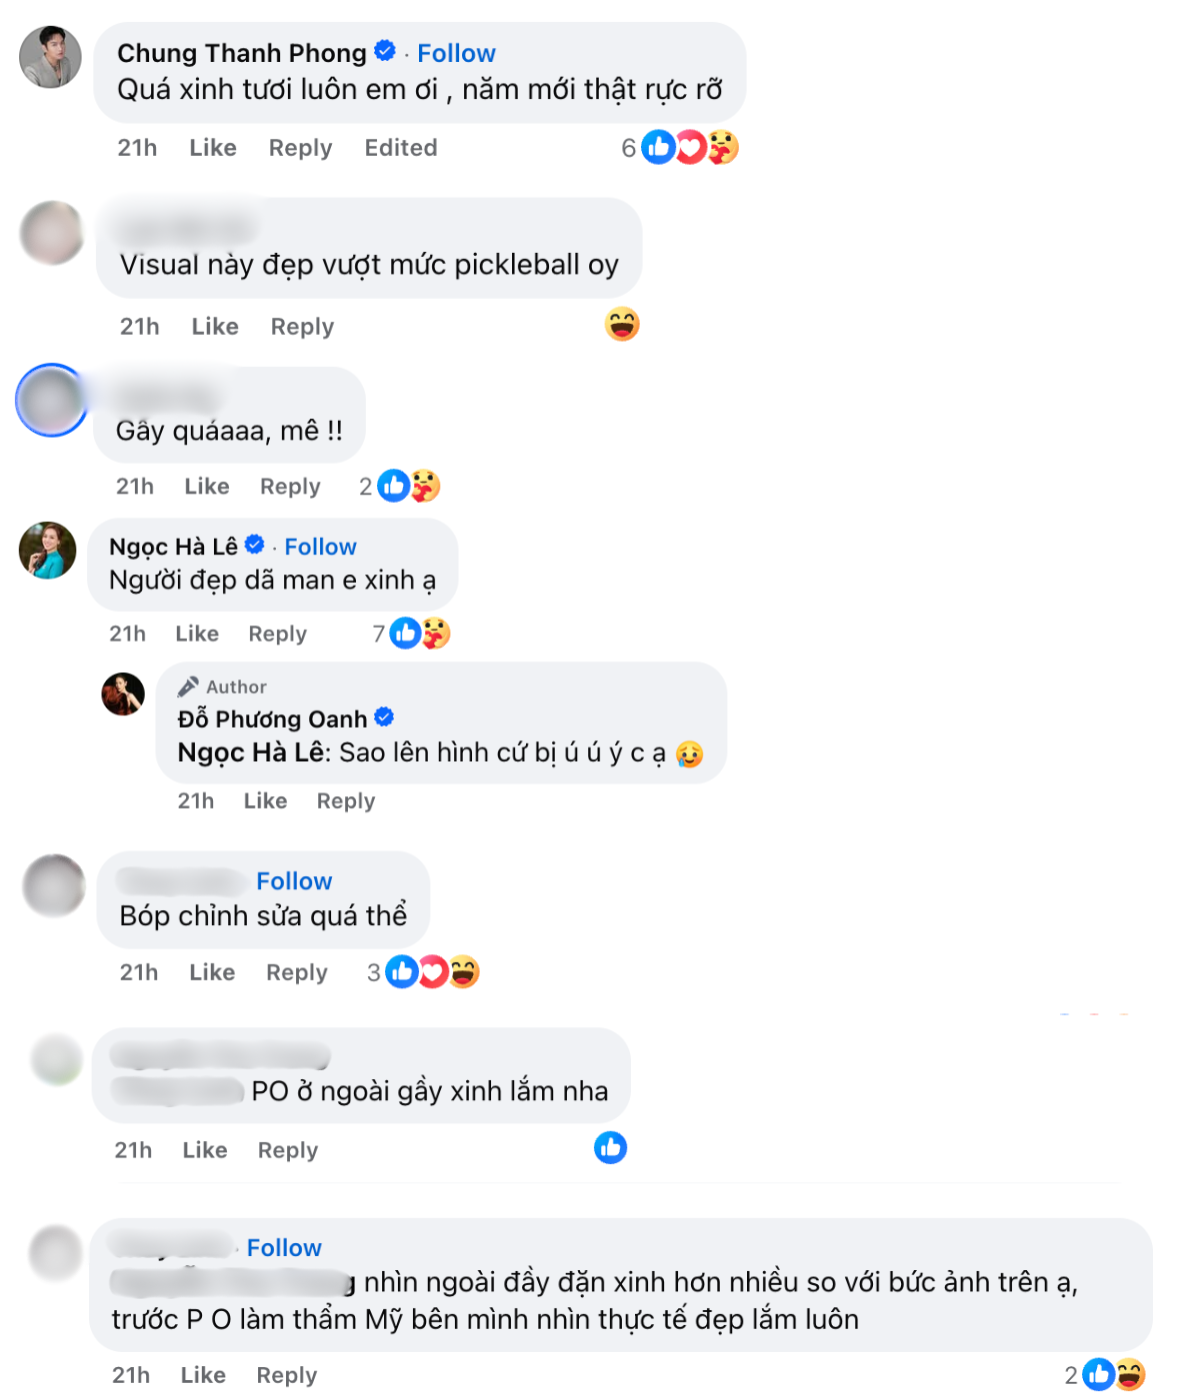Reply to "Bóp chỉnh sửa quá thể" comment
The height and width of the screenshot is (1400, 1200).
[x=297, y=973]
